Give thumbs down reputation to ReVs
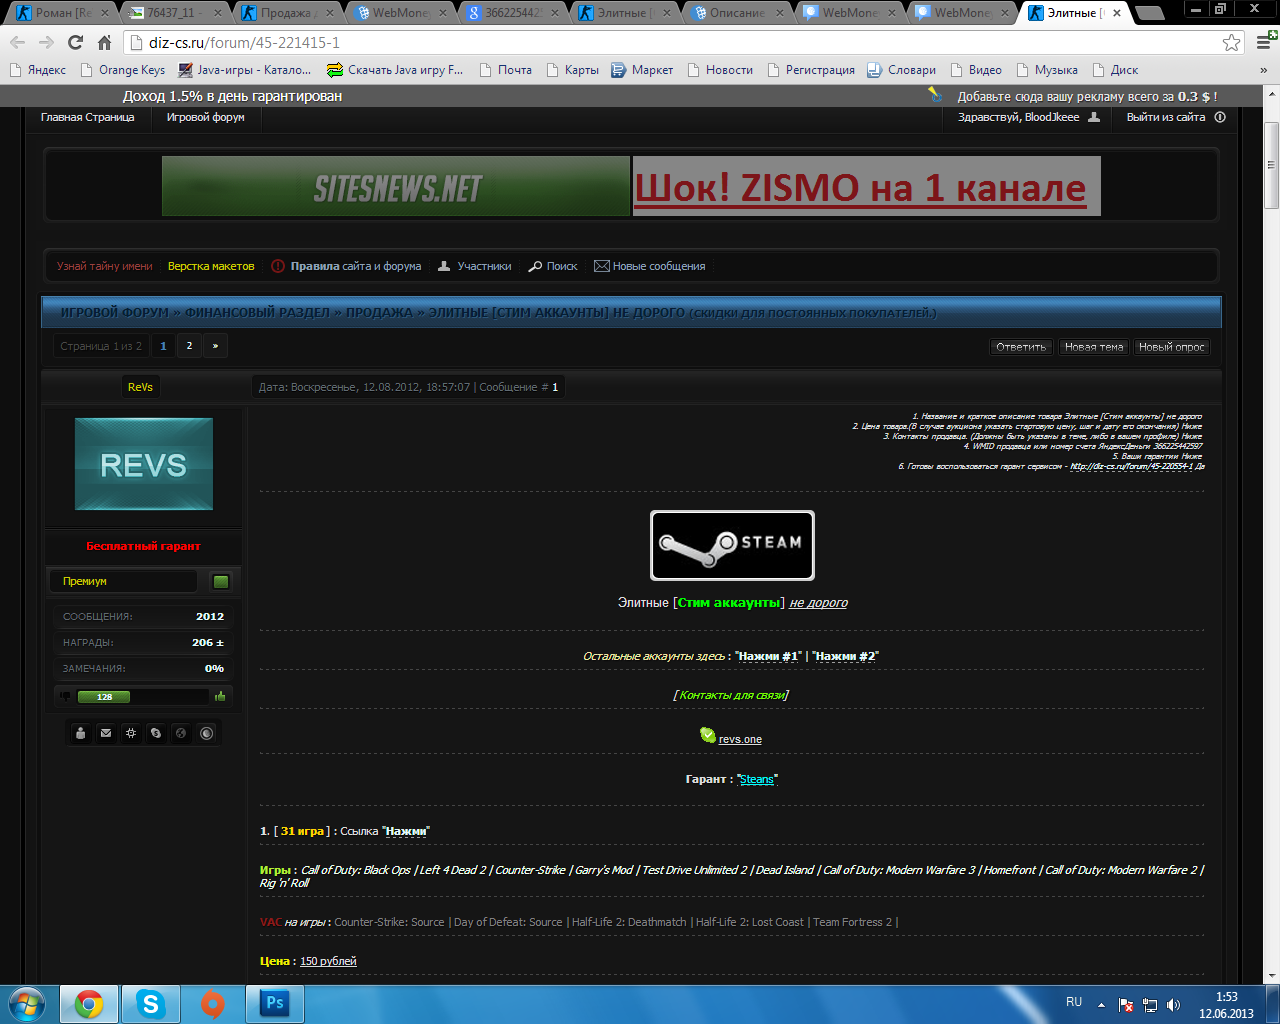This screenshot has height=1024, width=1280. [66, 696]
